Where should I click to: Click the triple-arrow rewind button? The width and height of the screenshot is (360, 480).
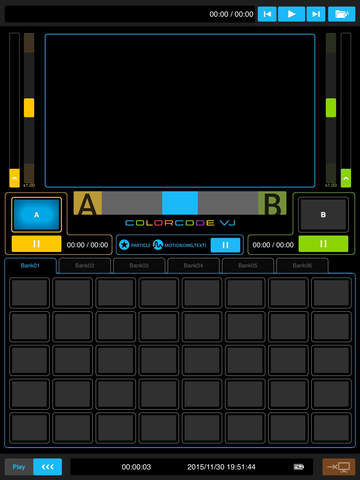click(x=47, y=467)
